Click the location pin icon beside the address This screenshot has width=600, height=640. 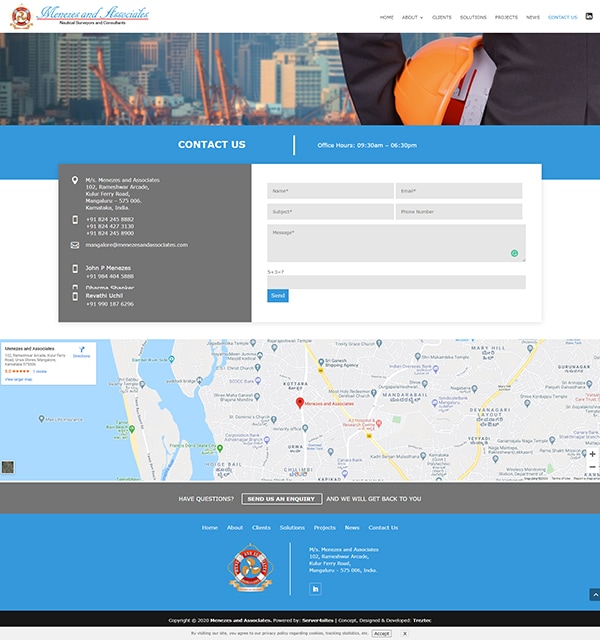pyautogui.click(x=75, y=180)
